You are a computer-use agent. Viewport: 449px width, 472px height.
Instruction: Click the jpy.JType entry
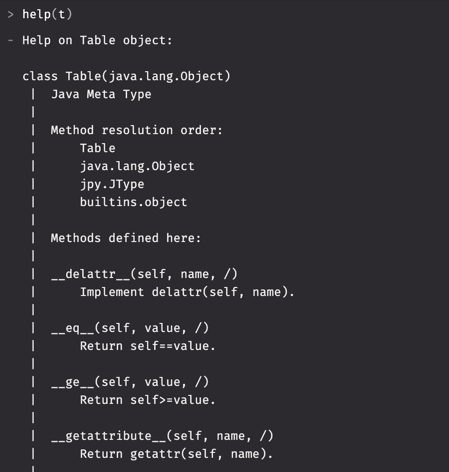(x=112, y=184)
